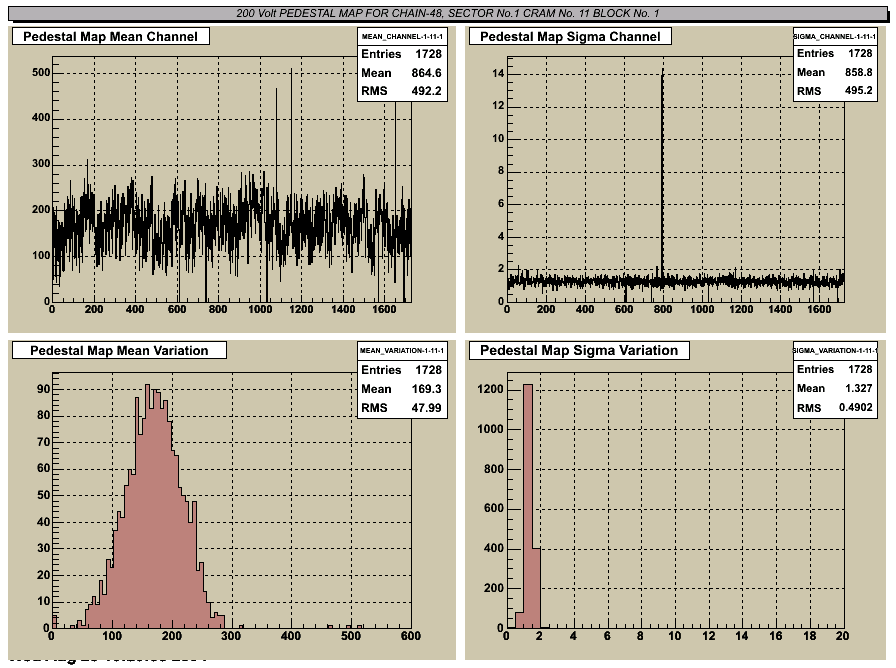Click Entries 1728 in the SIGMA_CHANNEL stats box

point(835,54)
